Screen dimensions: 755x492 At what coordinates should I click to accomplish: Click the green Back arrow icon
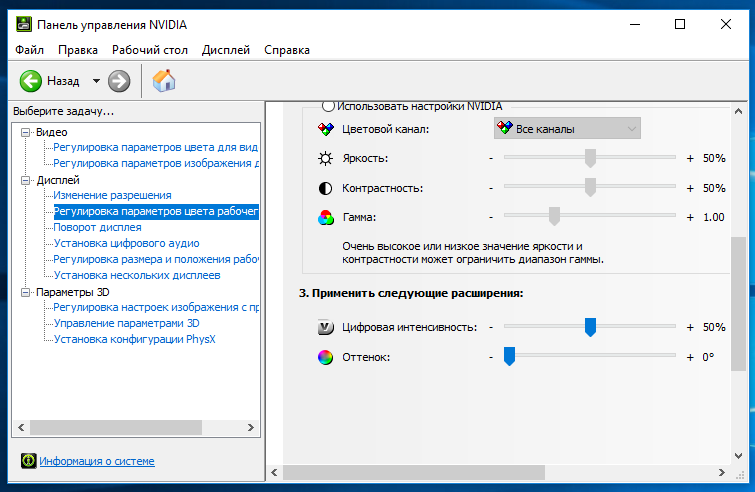pyautogui.click(x=31, y=81)
